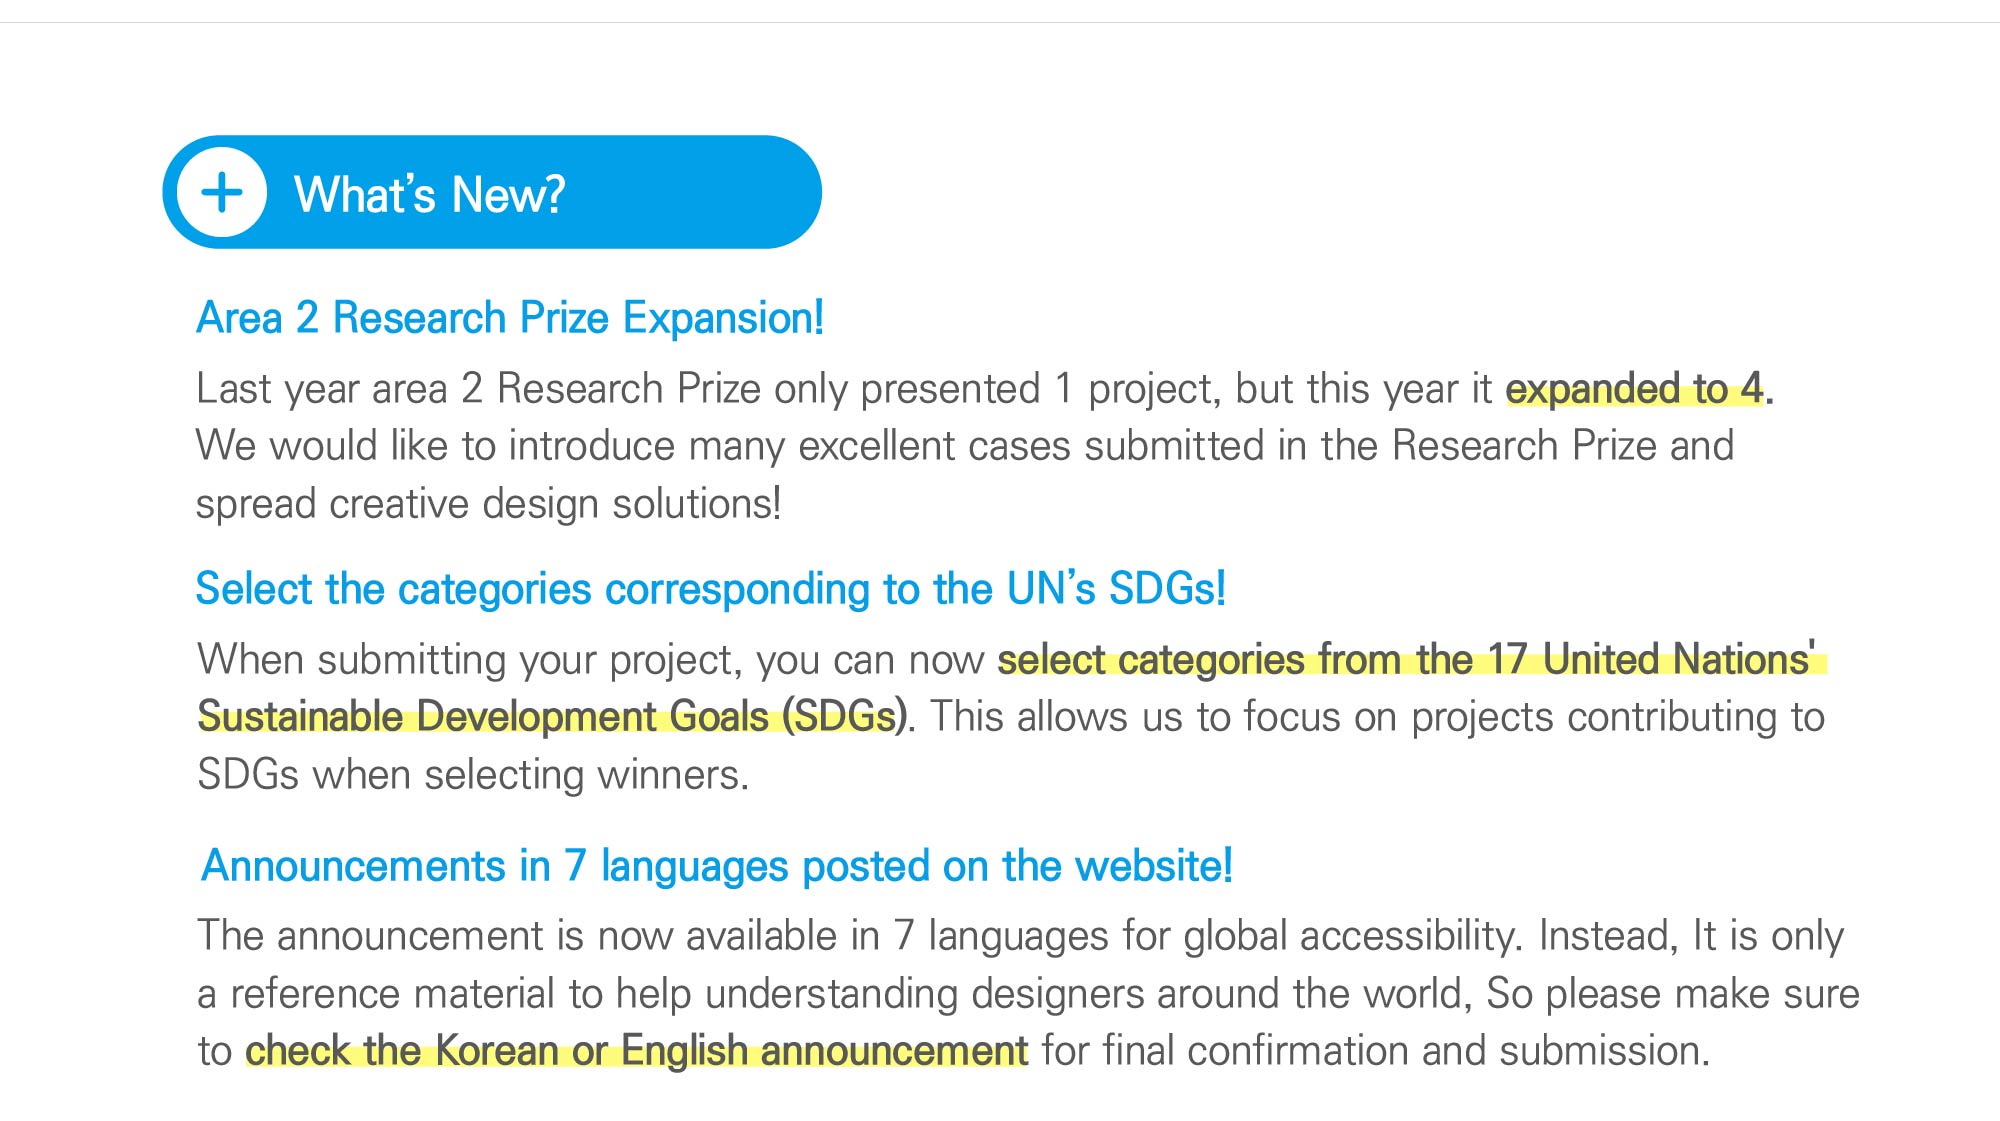Click highlighted "check the Korean or English announcement"
Image resolution: width=2000 pixels, height=1121 pixels.
click(636, 1051)
